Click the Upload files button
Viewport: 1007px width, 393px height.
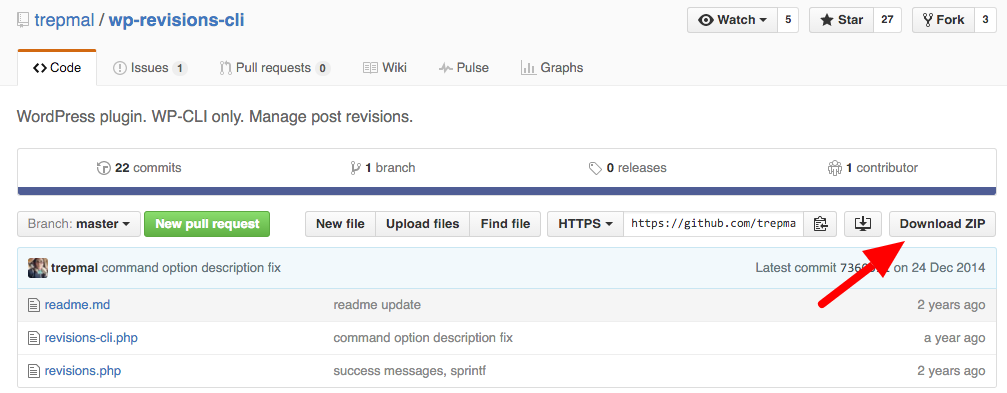click(x=423, y=224)
